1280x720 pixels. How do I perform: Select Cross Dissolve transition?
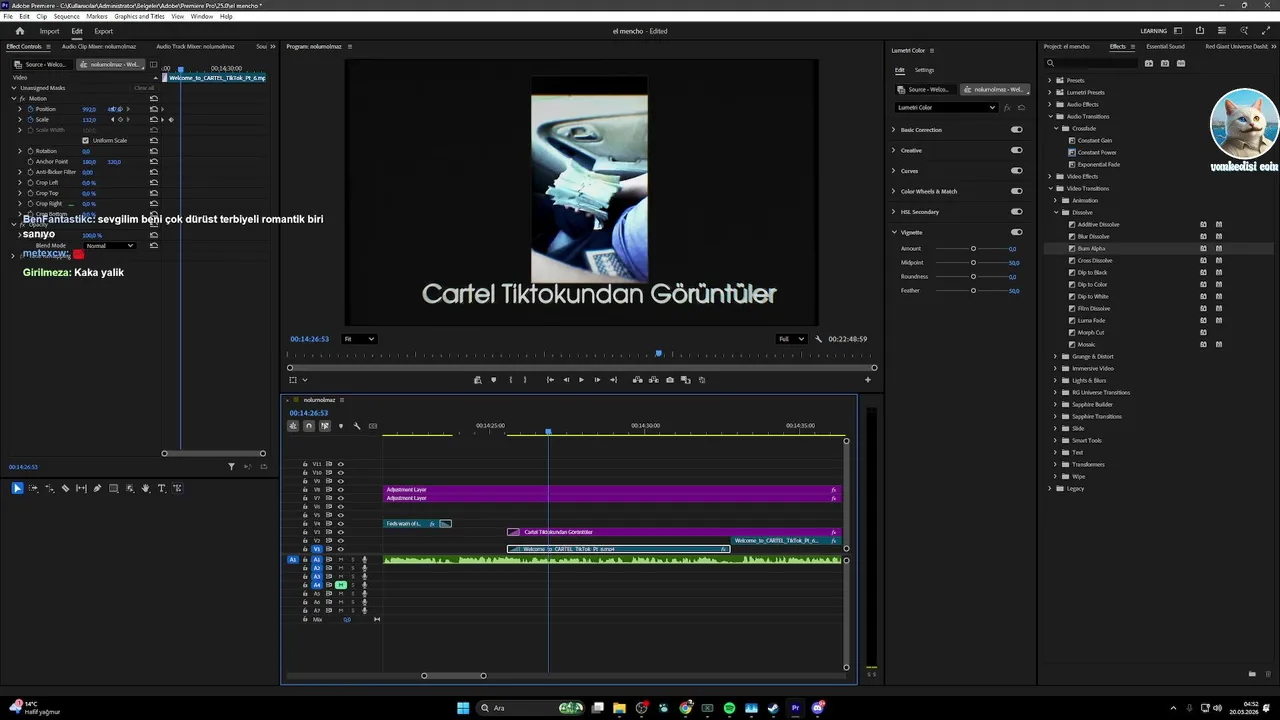click(x=1095, y=260)
